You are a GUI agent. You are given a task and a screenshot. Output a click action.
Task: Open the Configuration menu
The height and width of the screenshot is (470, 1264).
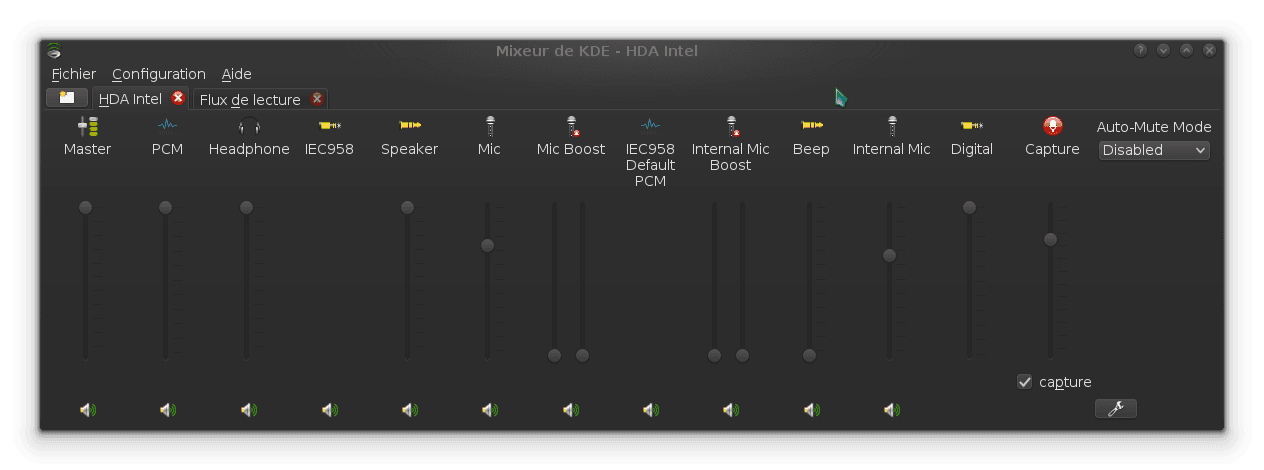[x=159, y=74]
